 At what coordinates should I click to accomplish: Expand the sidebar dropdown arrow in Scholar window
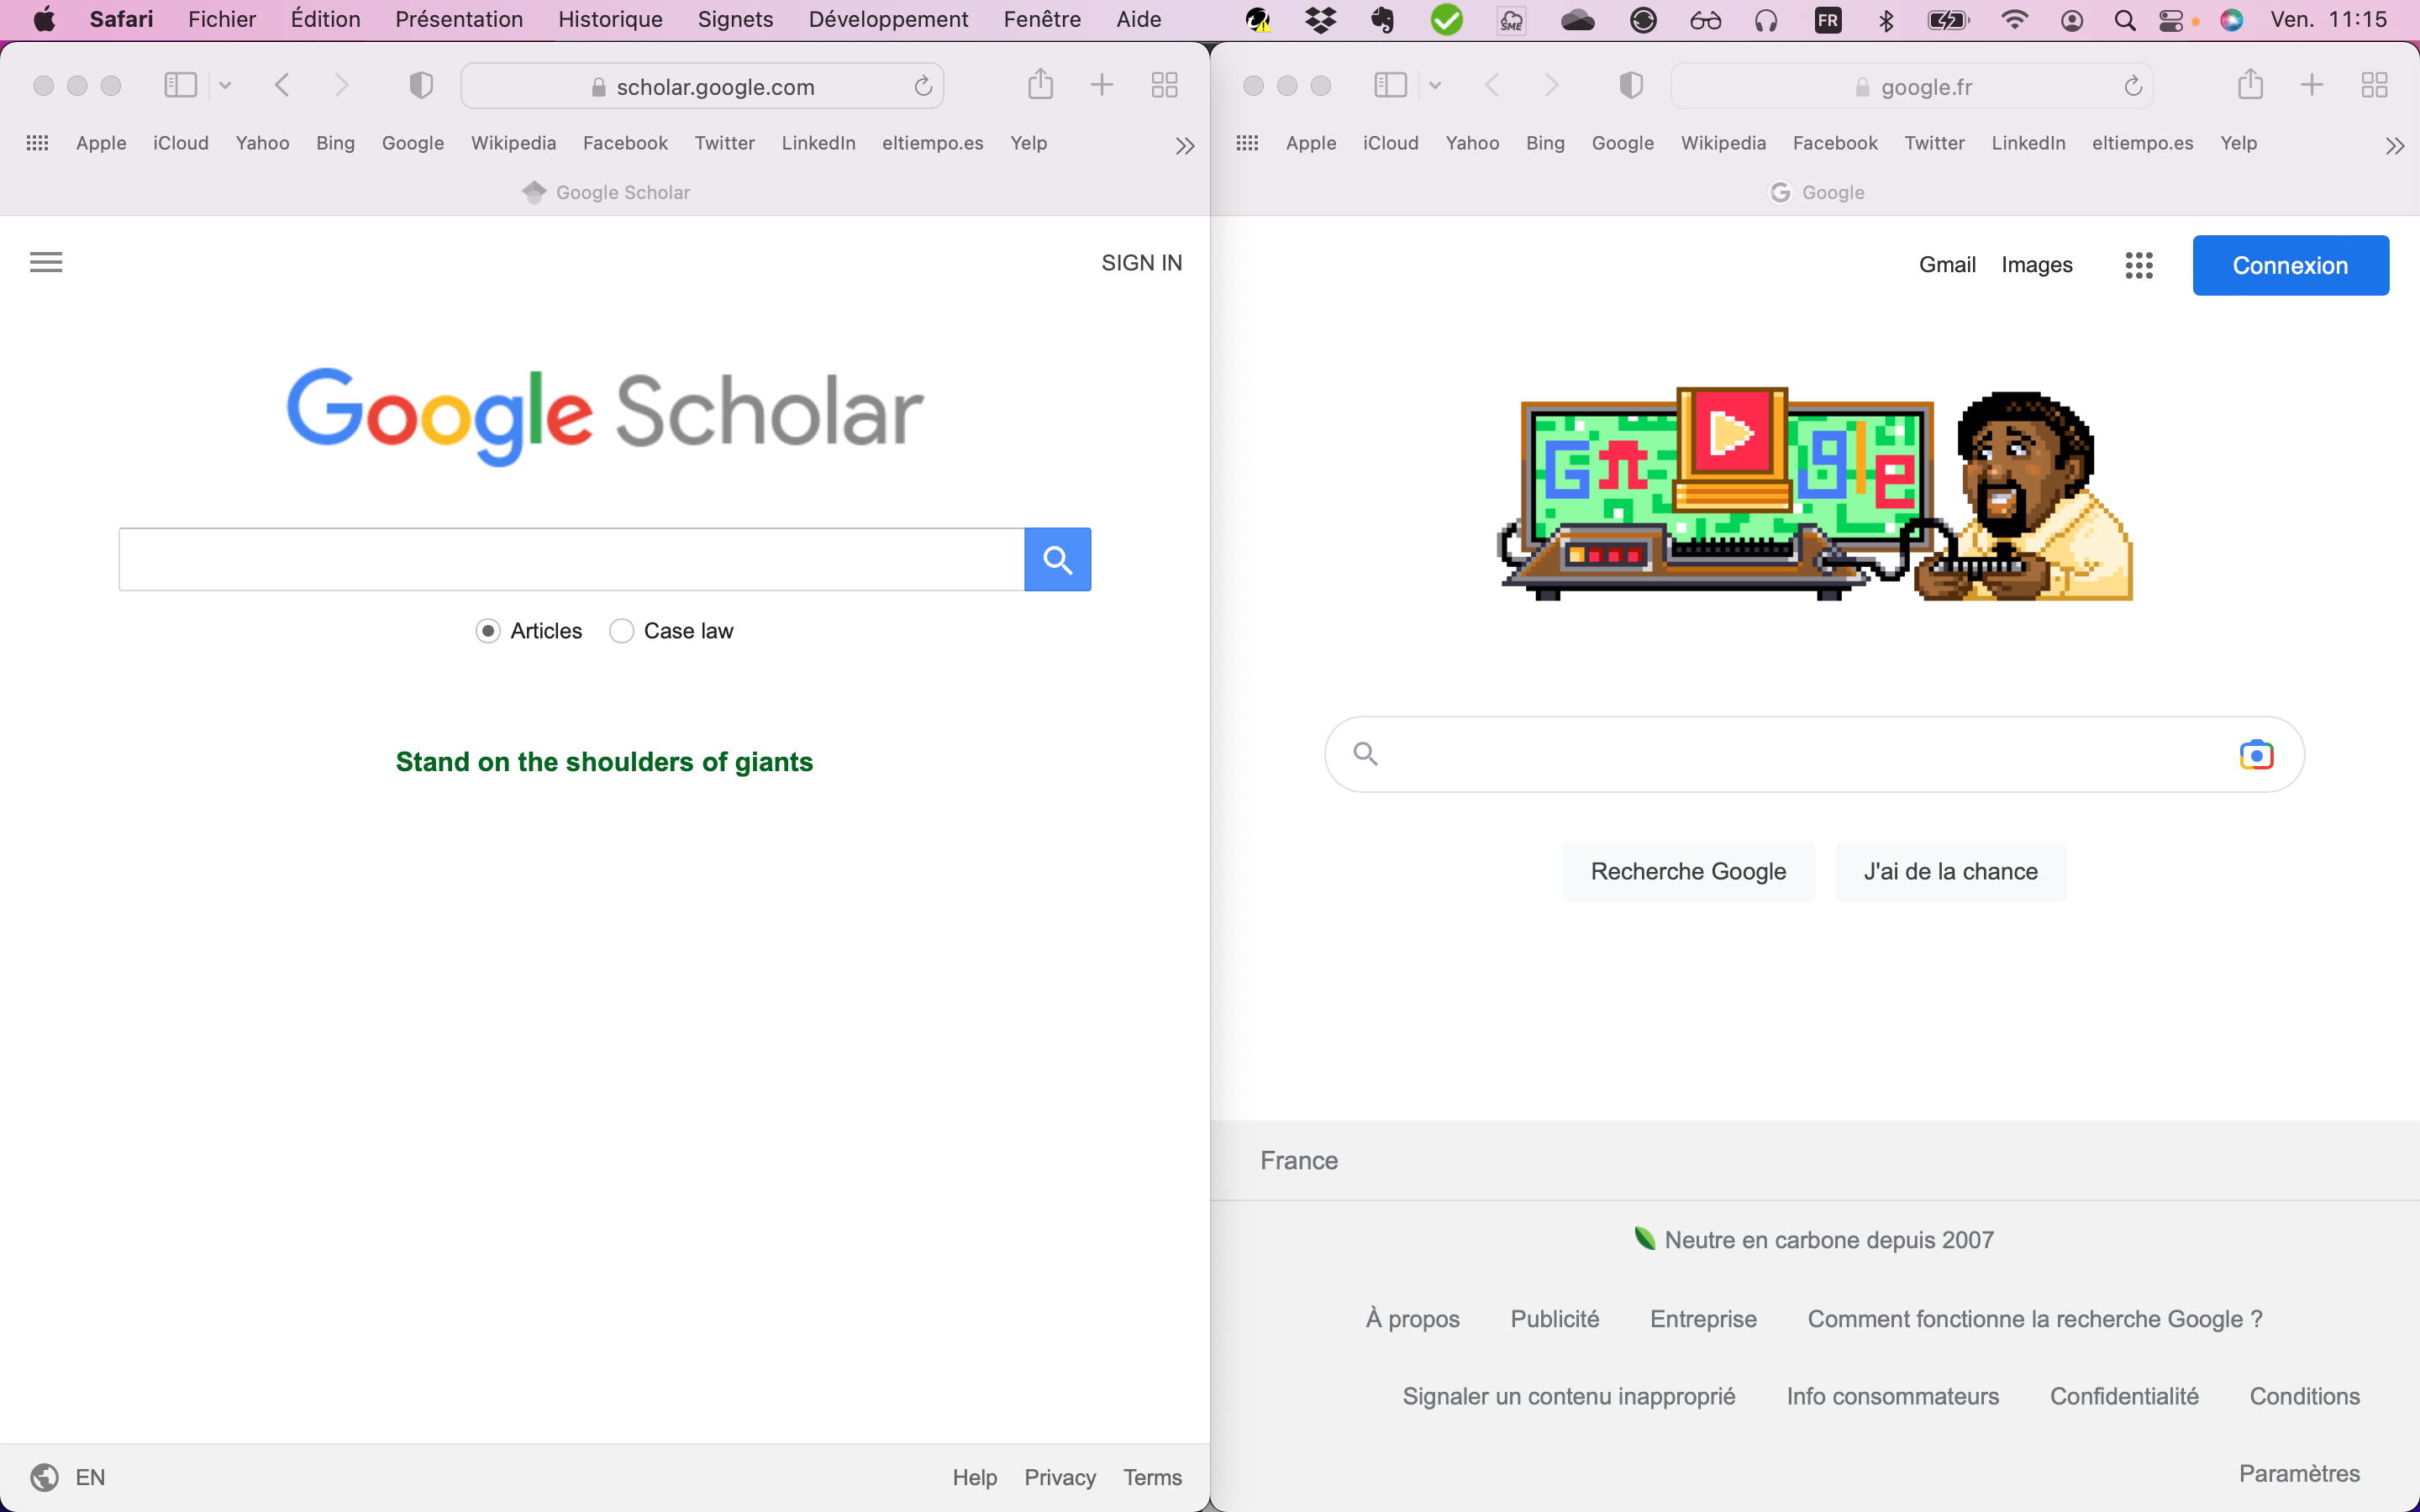click(225, 86)
